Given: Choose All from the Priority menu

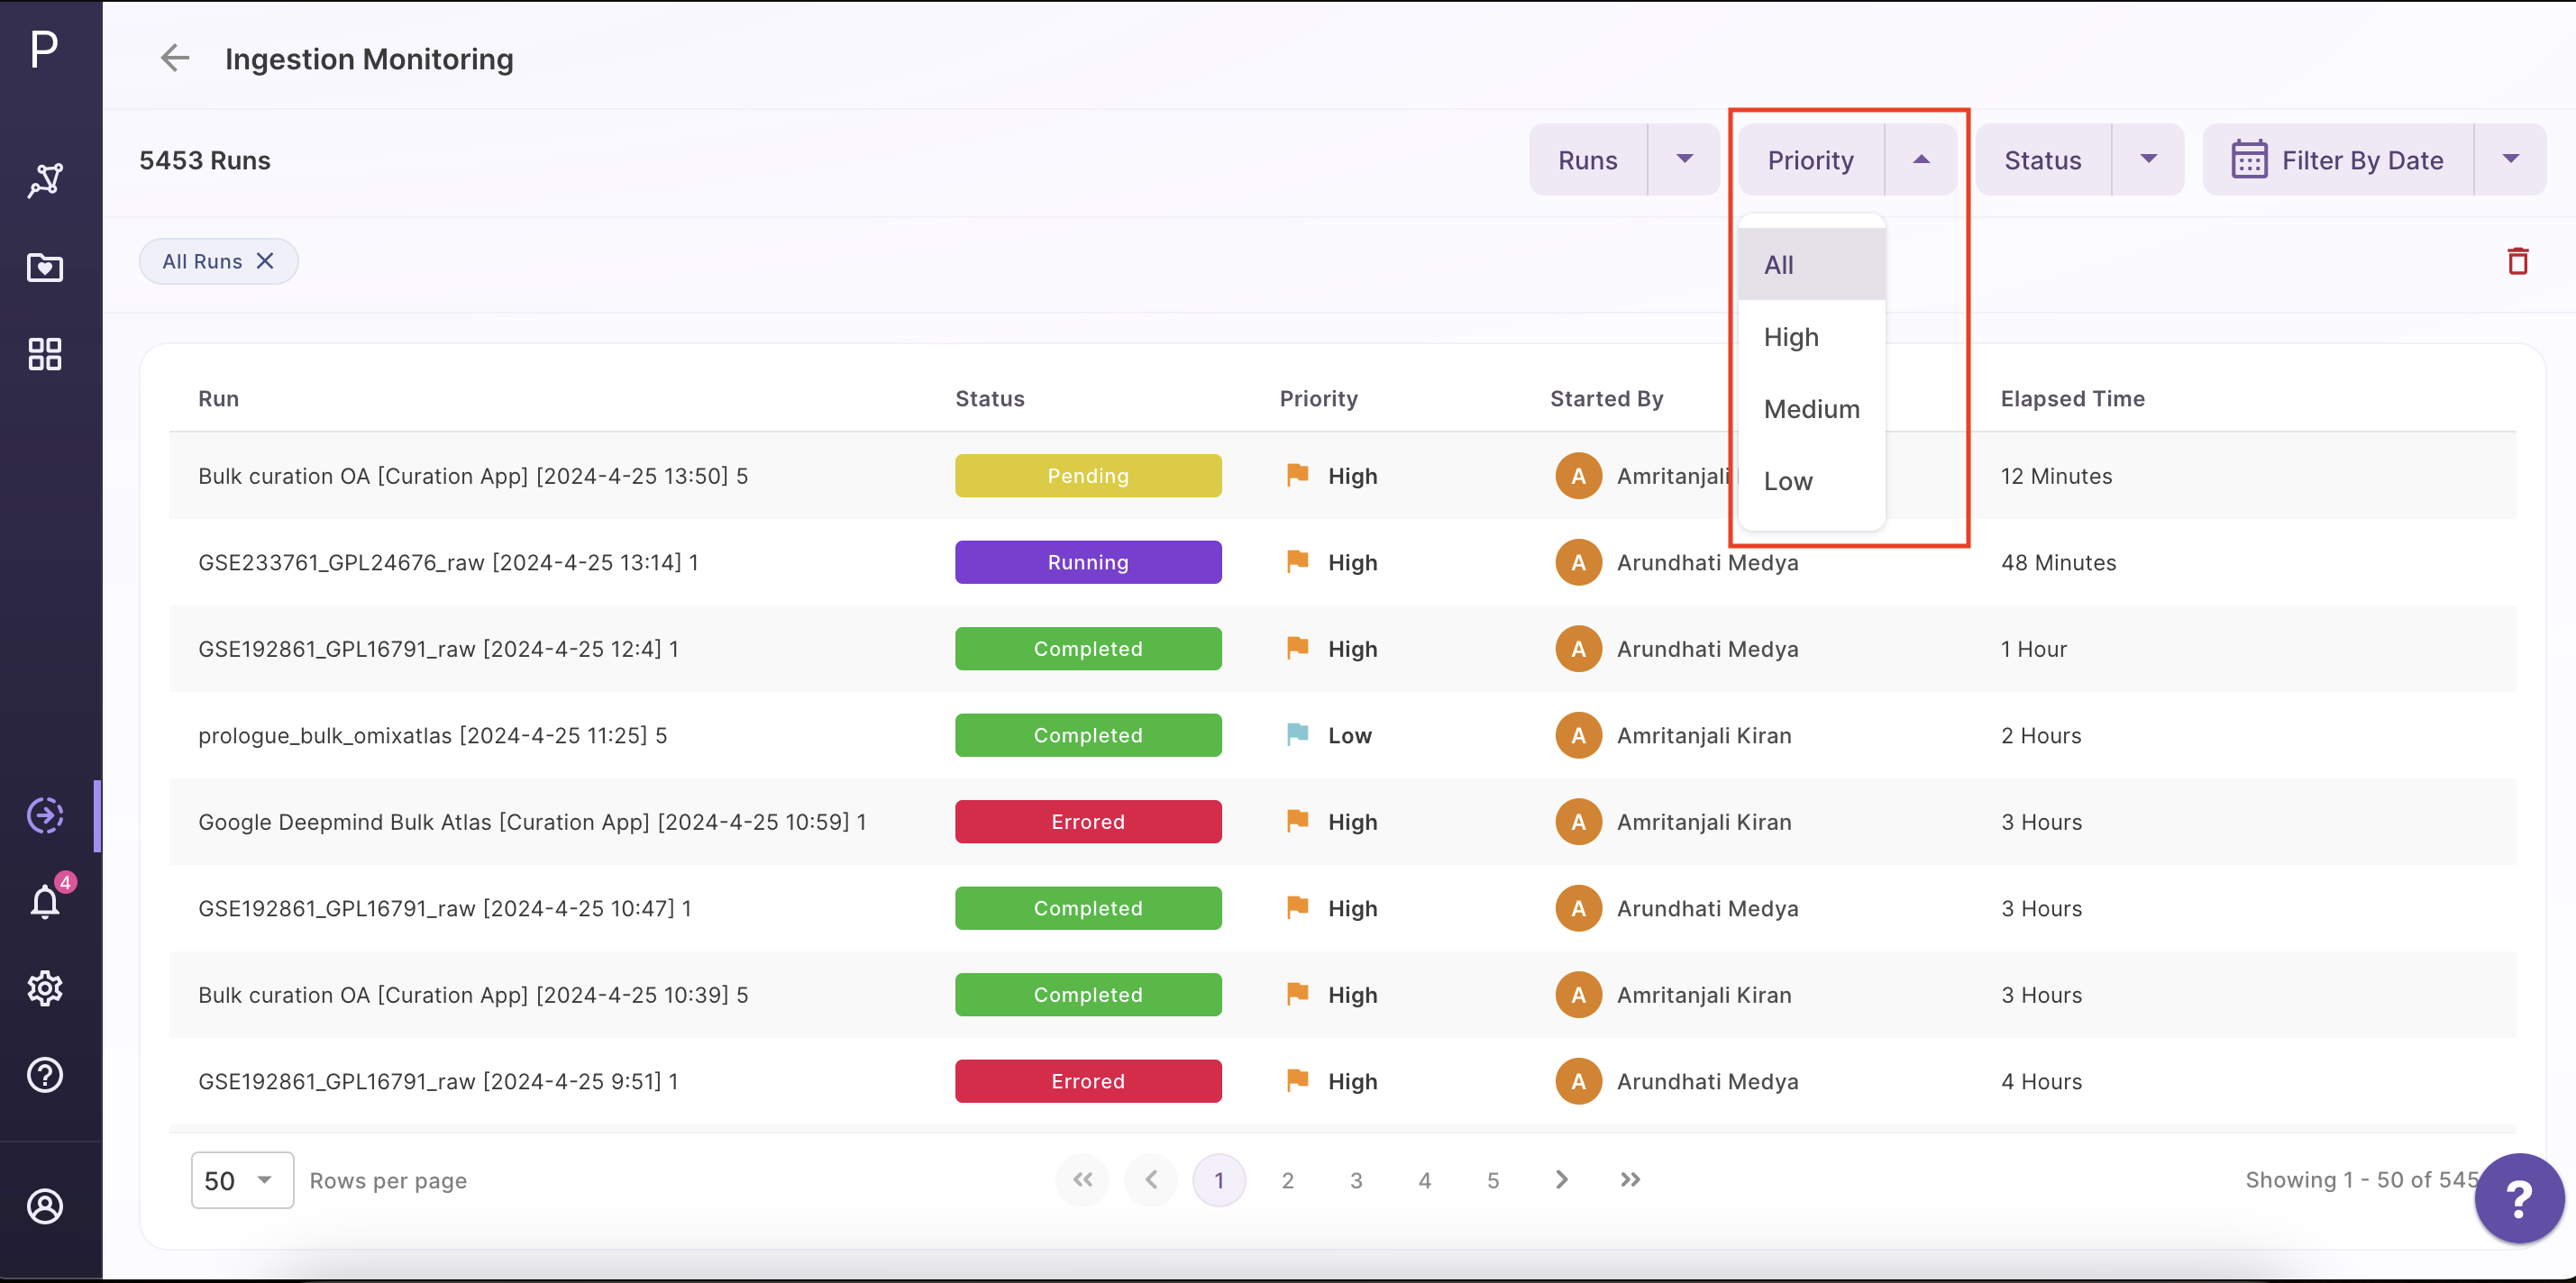Looking at the screenshot, I should point(1780,264).
